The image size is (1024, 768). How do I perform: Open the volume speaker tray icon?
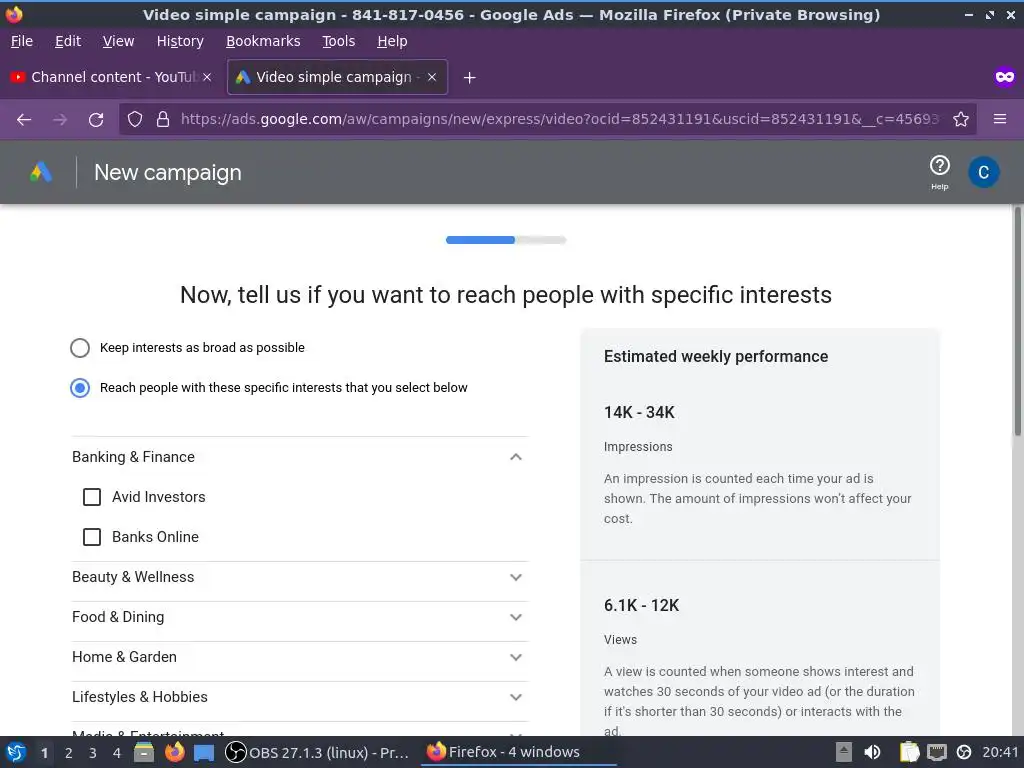point(872,752)
